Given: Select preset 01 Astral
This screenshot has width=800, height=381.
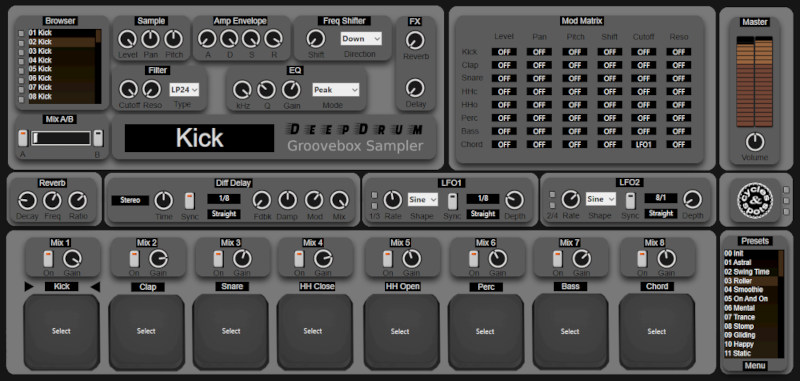Looking at the screenshot, I should click(x=751, y=263).
